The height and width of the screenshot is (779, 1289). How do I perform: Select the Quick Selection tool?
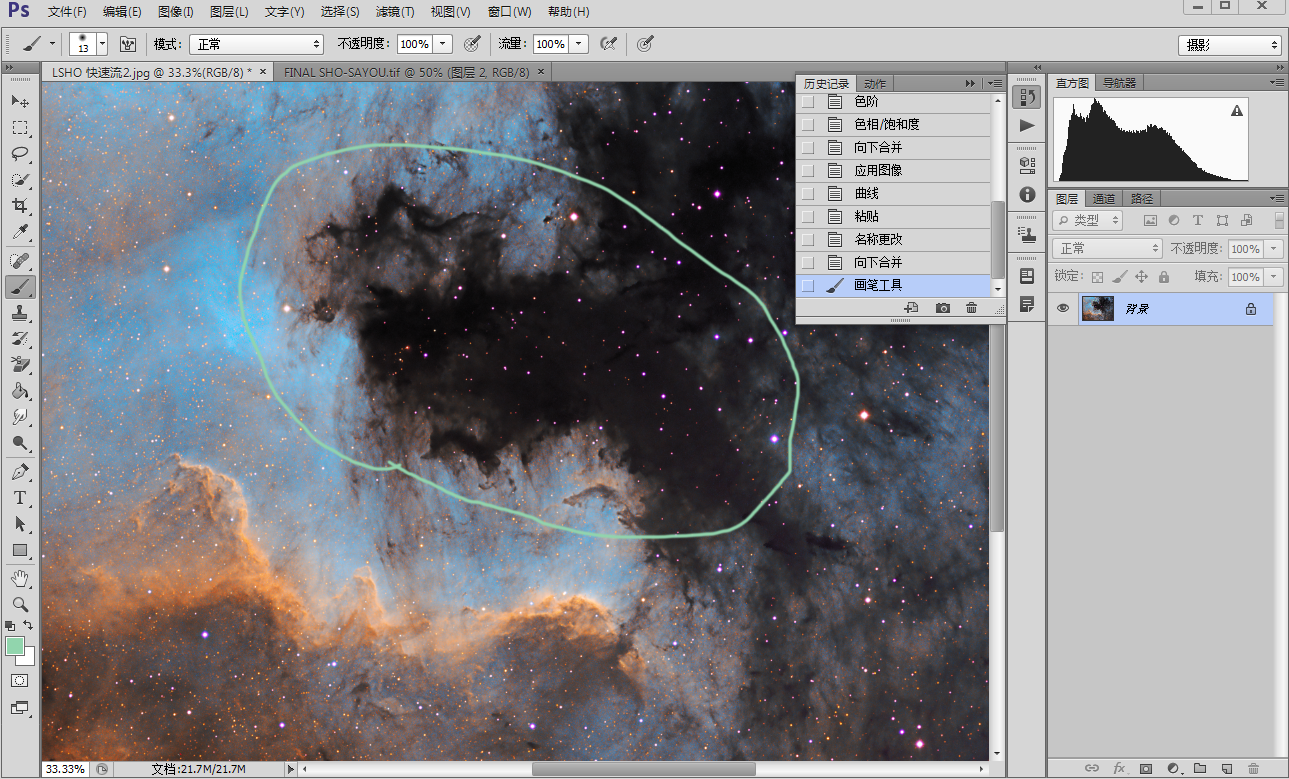pyautogui.click(x=20, y=180)
